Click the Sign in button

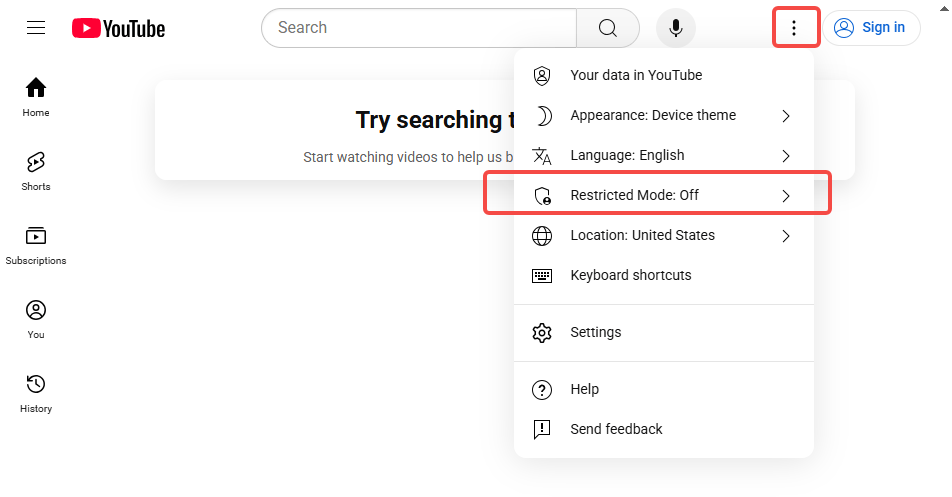click(x=871, y=28)
